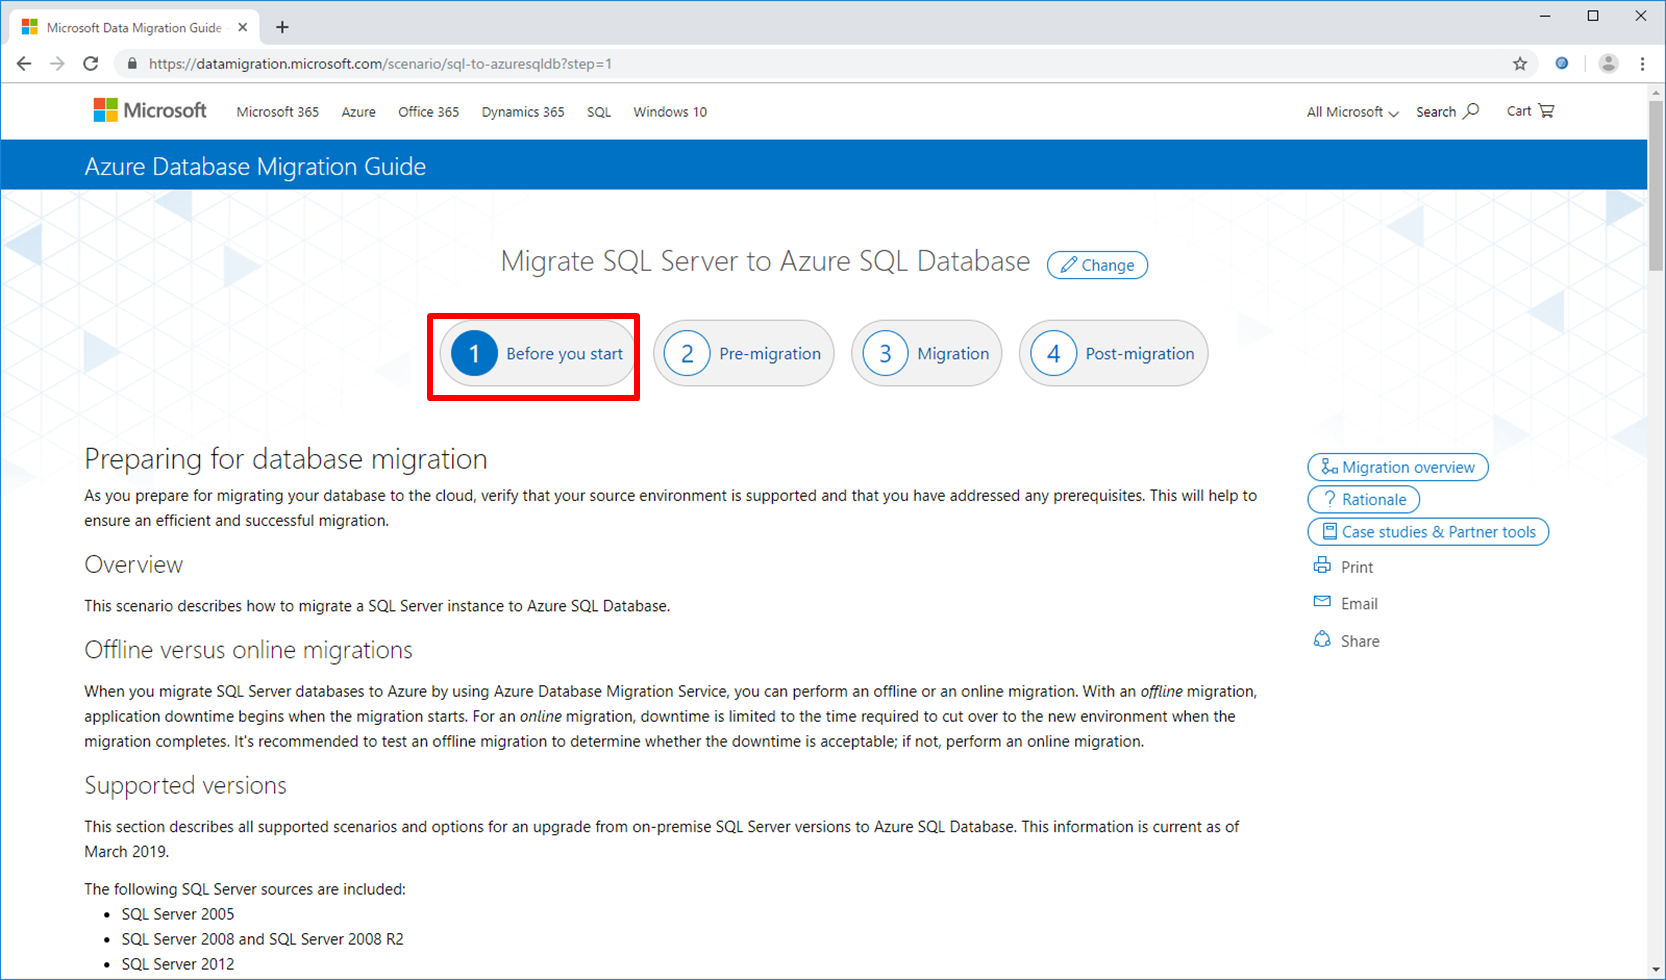Click the Change scenario button

1097,265
